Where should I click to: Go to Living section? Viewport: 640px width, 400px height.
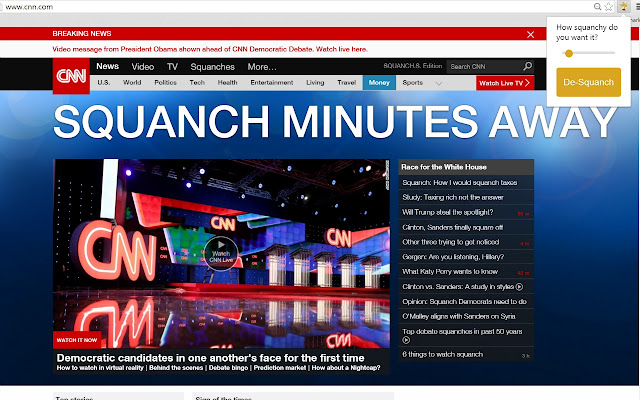pos(315,82)
